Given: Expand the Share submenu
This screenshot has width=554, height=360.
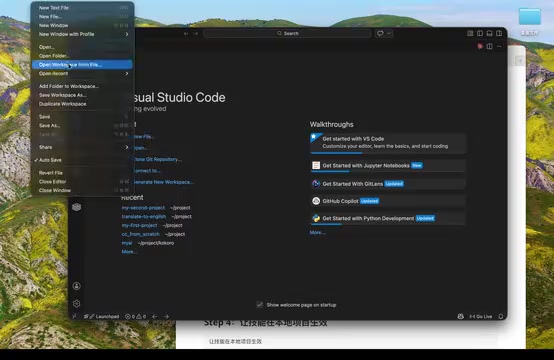Looking at the screenshot, I should [82, 147].
